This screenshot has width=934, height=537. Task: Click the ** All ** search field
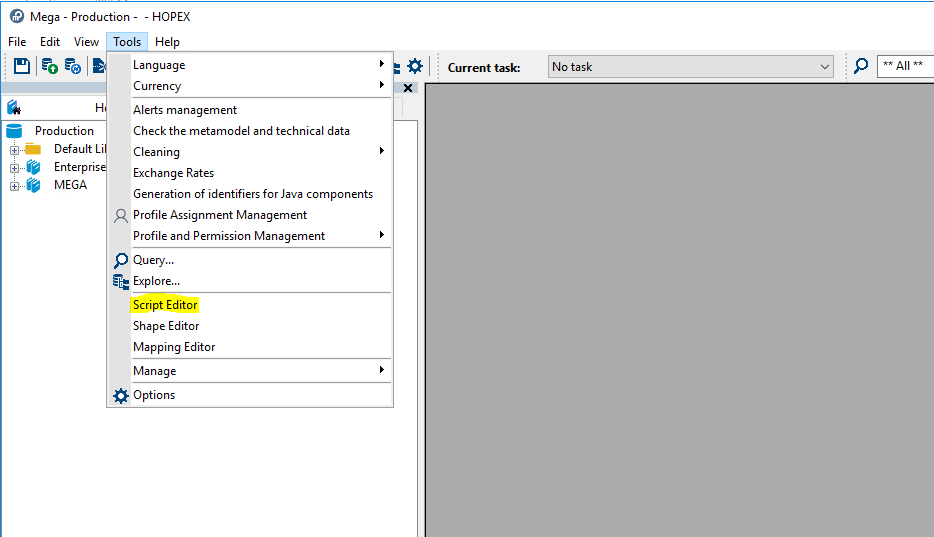(x=904, y=66)
